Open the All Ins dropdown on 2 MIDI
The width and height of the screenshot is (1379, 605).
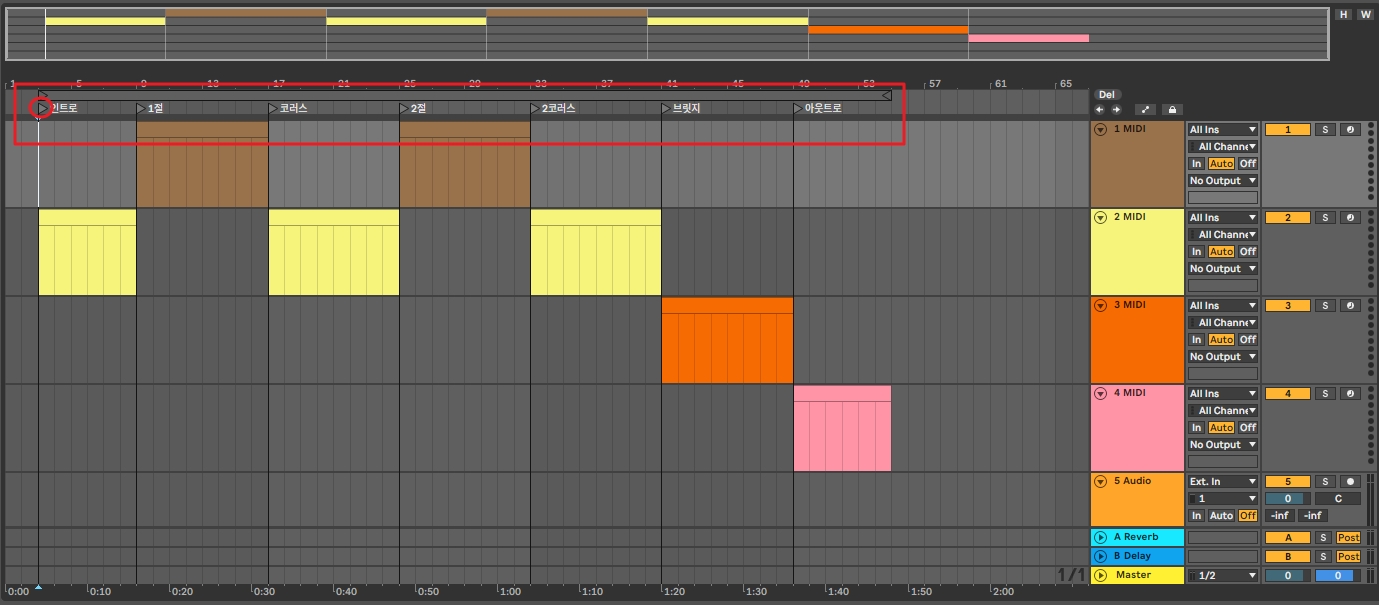pyautogui.click(x=1223, y=218)
